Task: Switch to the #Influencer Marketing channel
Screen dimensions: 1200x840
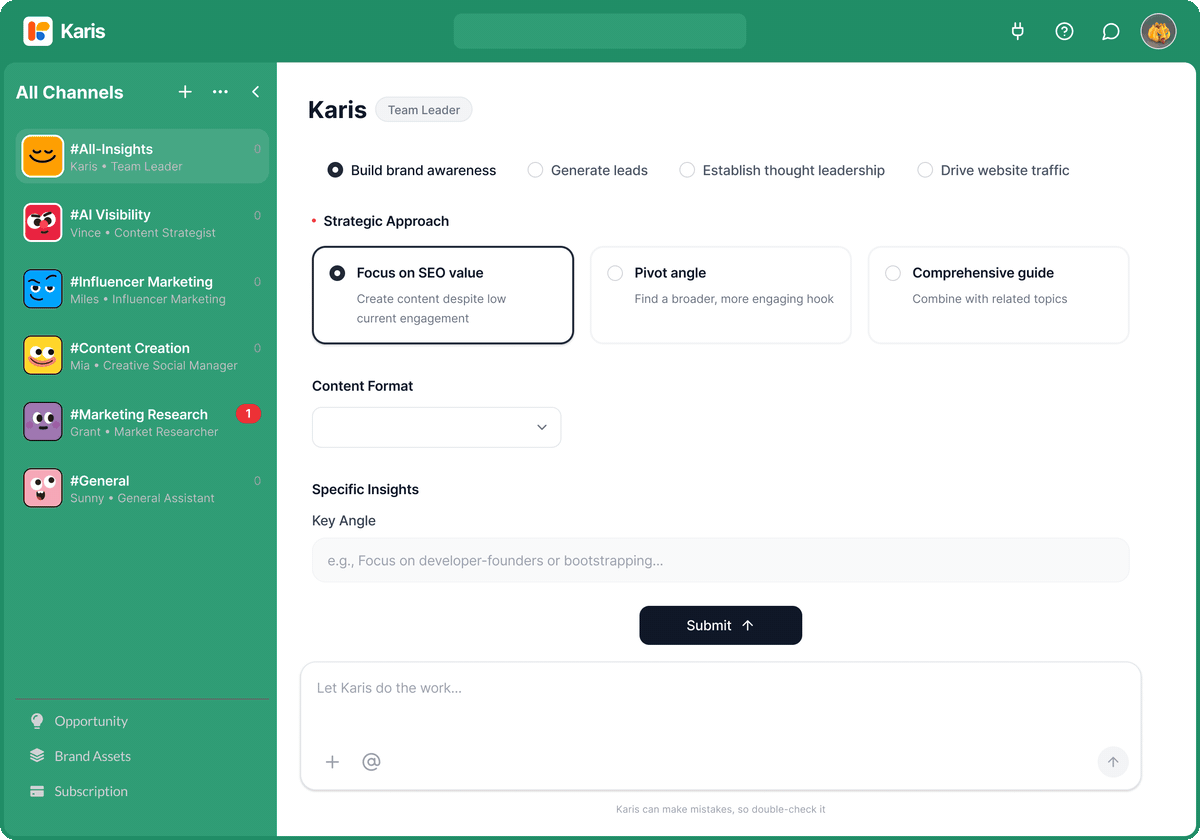Action: (x=142, y=289)
